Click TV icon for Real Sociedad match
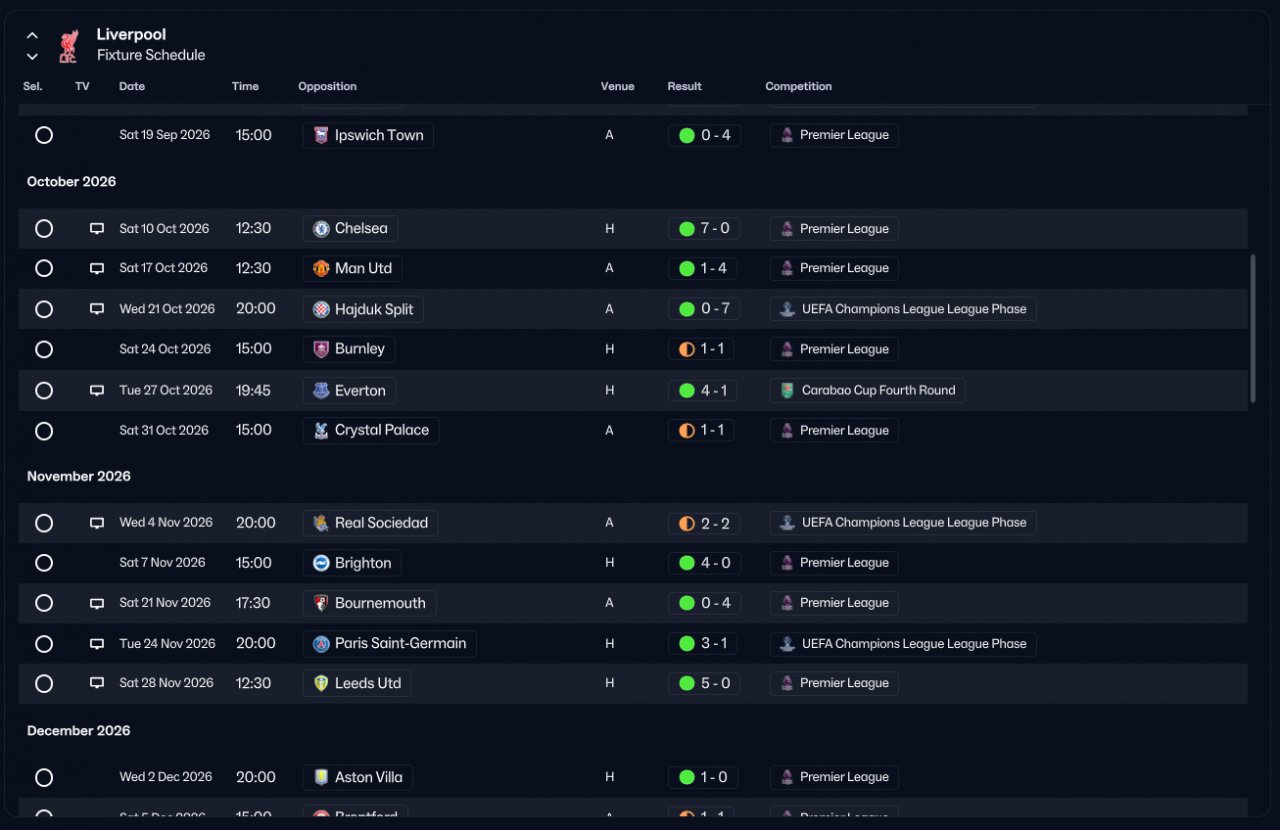This screenshot has height=830, width=1280. (x=97, y=523)
